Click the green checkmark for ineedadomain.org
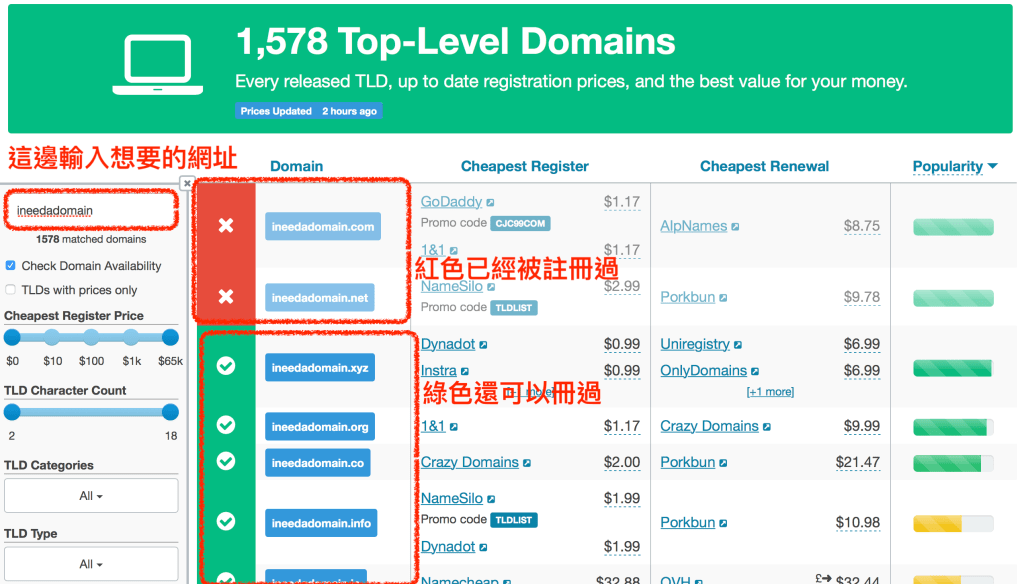 point(226,426)
